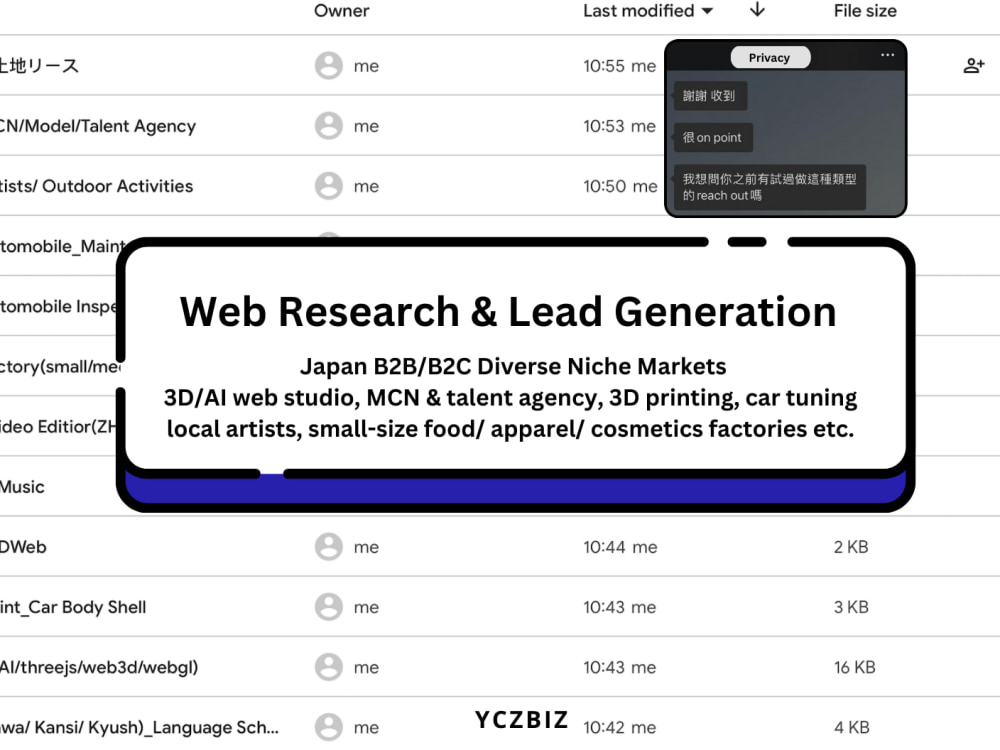This screenshot has height=750, width=1000.
Task: Open the Music file row
Action: (x=22, y=487)
